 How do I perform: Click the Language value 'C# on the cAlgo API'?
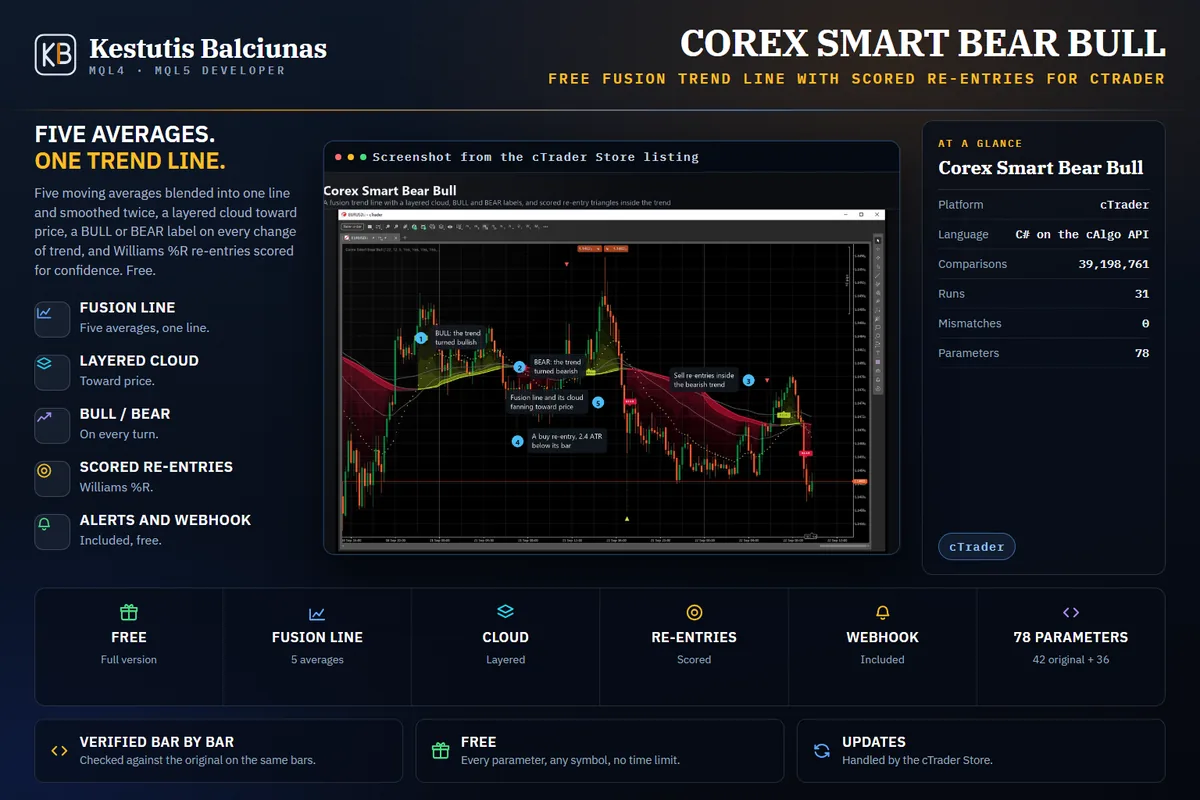click(1082, 234)
